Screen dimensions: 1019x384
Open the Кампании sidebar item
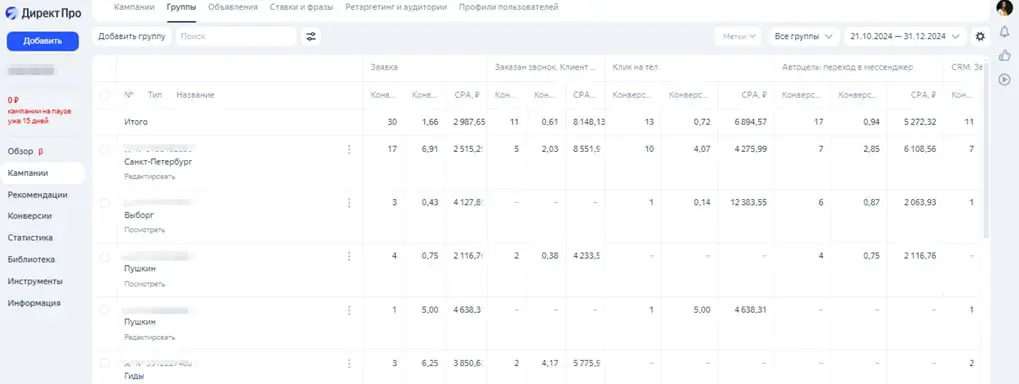coord(42,173)
